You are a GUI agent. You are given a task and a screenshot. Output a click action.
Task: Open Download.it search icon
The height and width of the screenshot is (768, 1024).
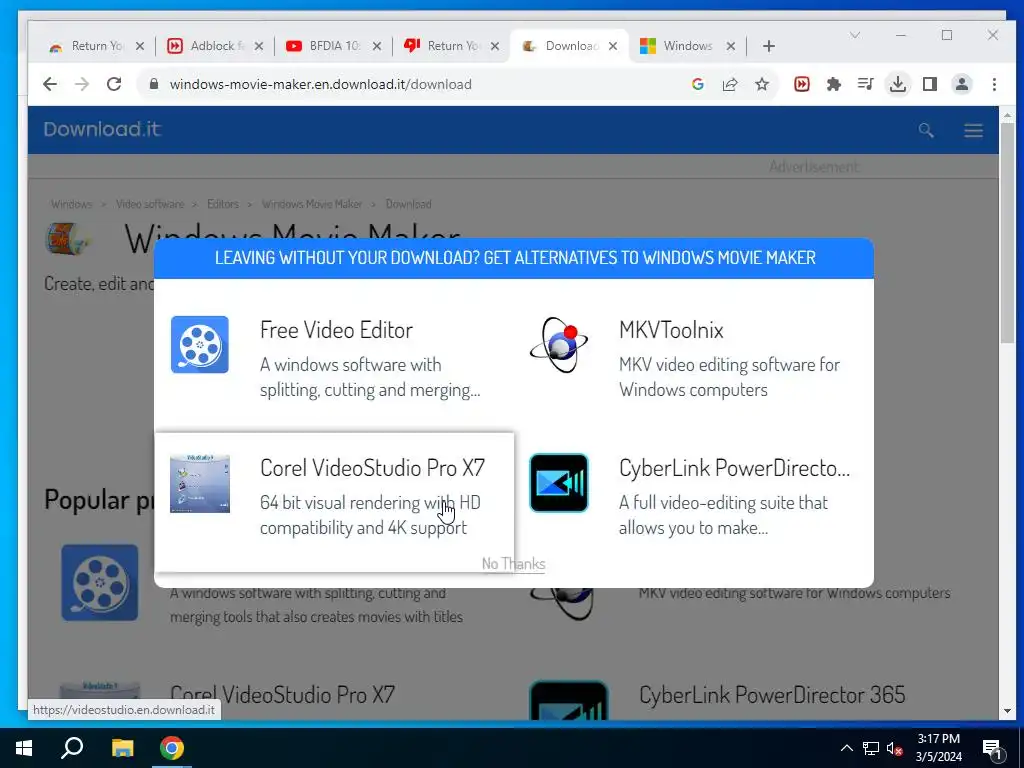[x=926, y=131]
